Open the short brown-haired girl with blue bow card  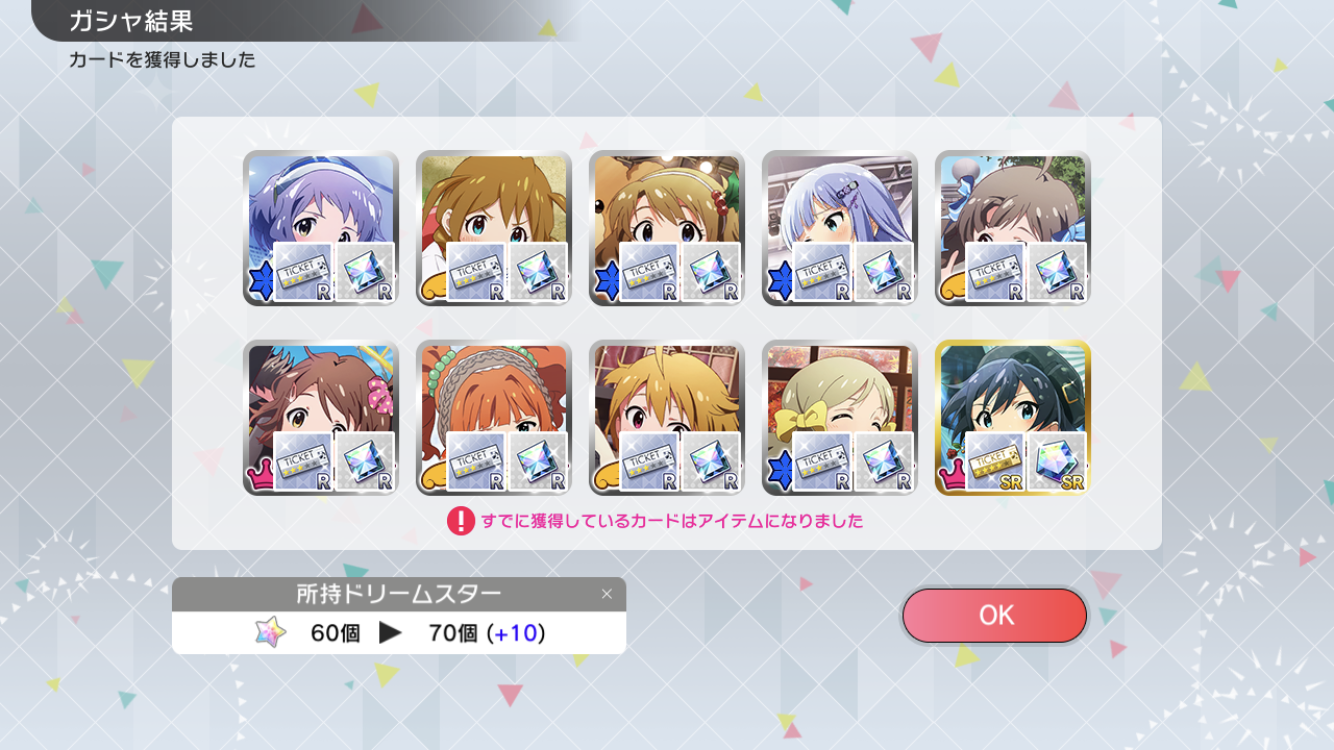coord(1013,228)
